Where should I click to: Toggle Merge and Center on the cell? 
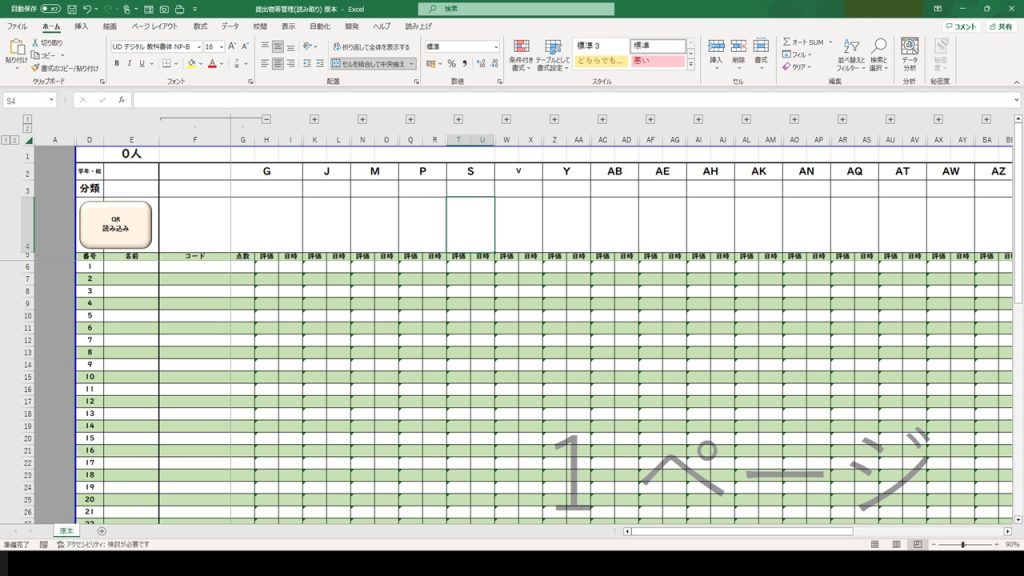(372, 63)
